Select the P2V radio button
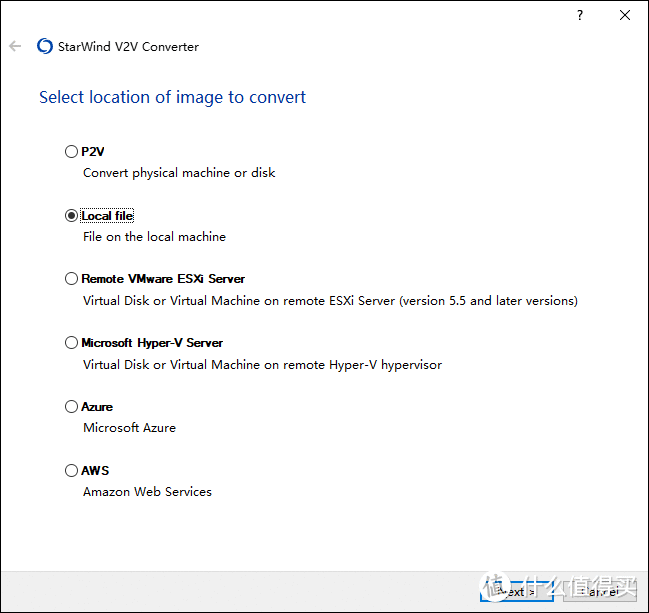The height and width of the screenshot is (613, 649). pyautogui.click(x=71, y=152)
